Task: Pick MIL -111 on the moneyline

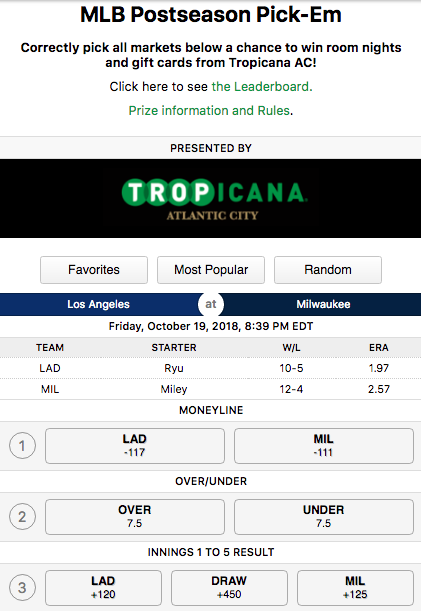Action: (324, 446)
